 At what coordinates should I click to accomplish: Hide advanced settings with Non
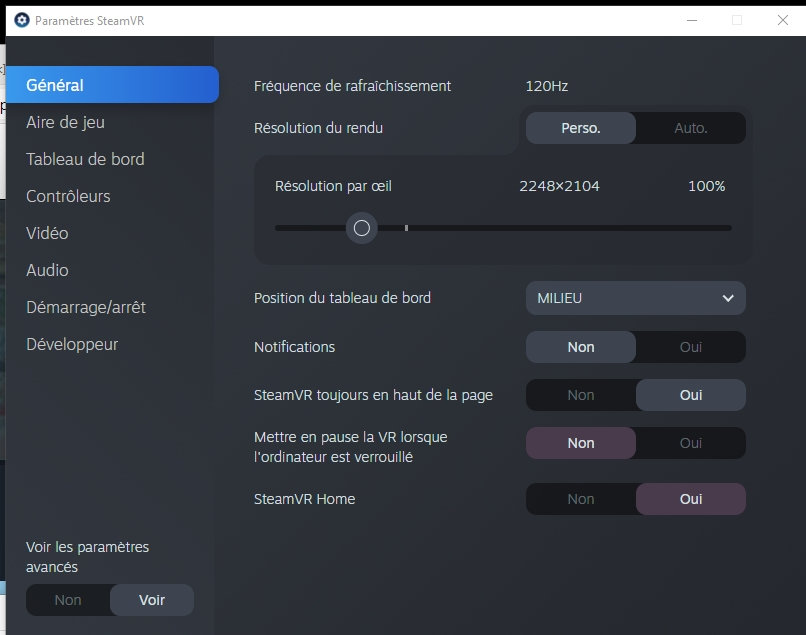(x=68, y=600)
